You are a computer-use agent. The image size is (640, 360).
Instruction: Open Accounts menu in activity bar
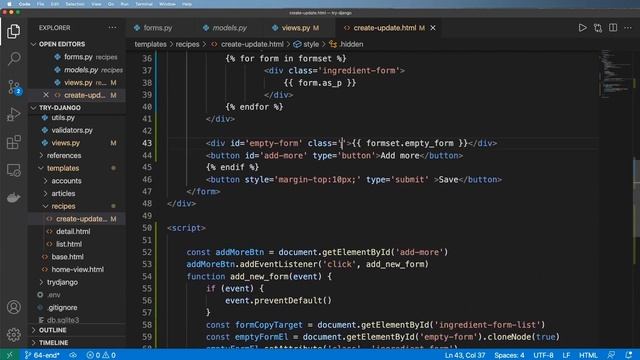13,307
